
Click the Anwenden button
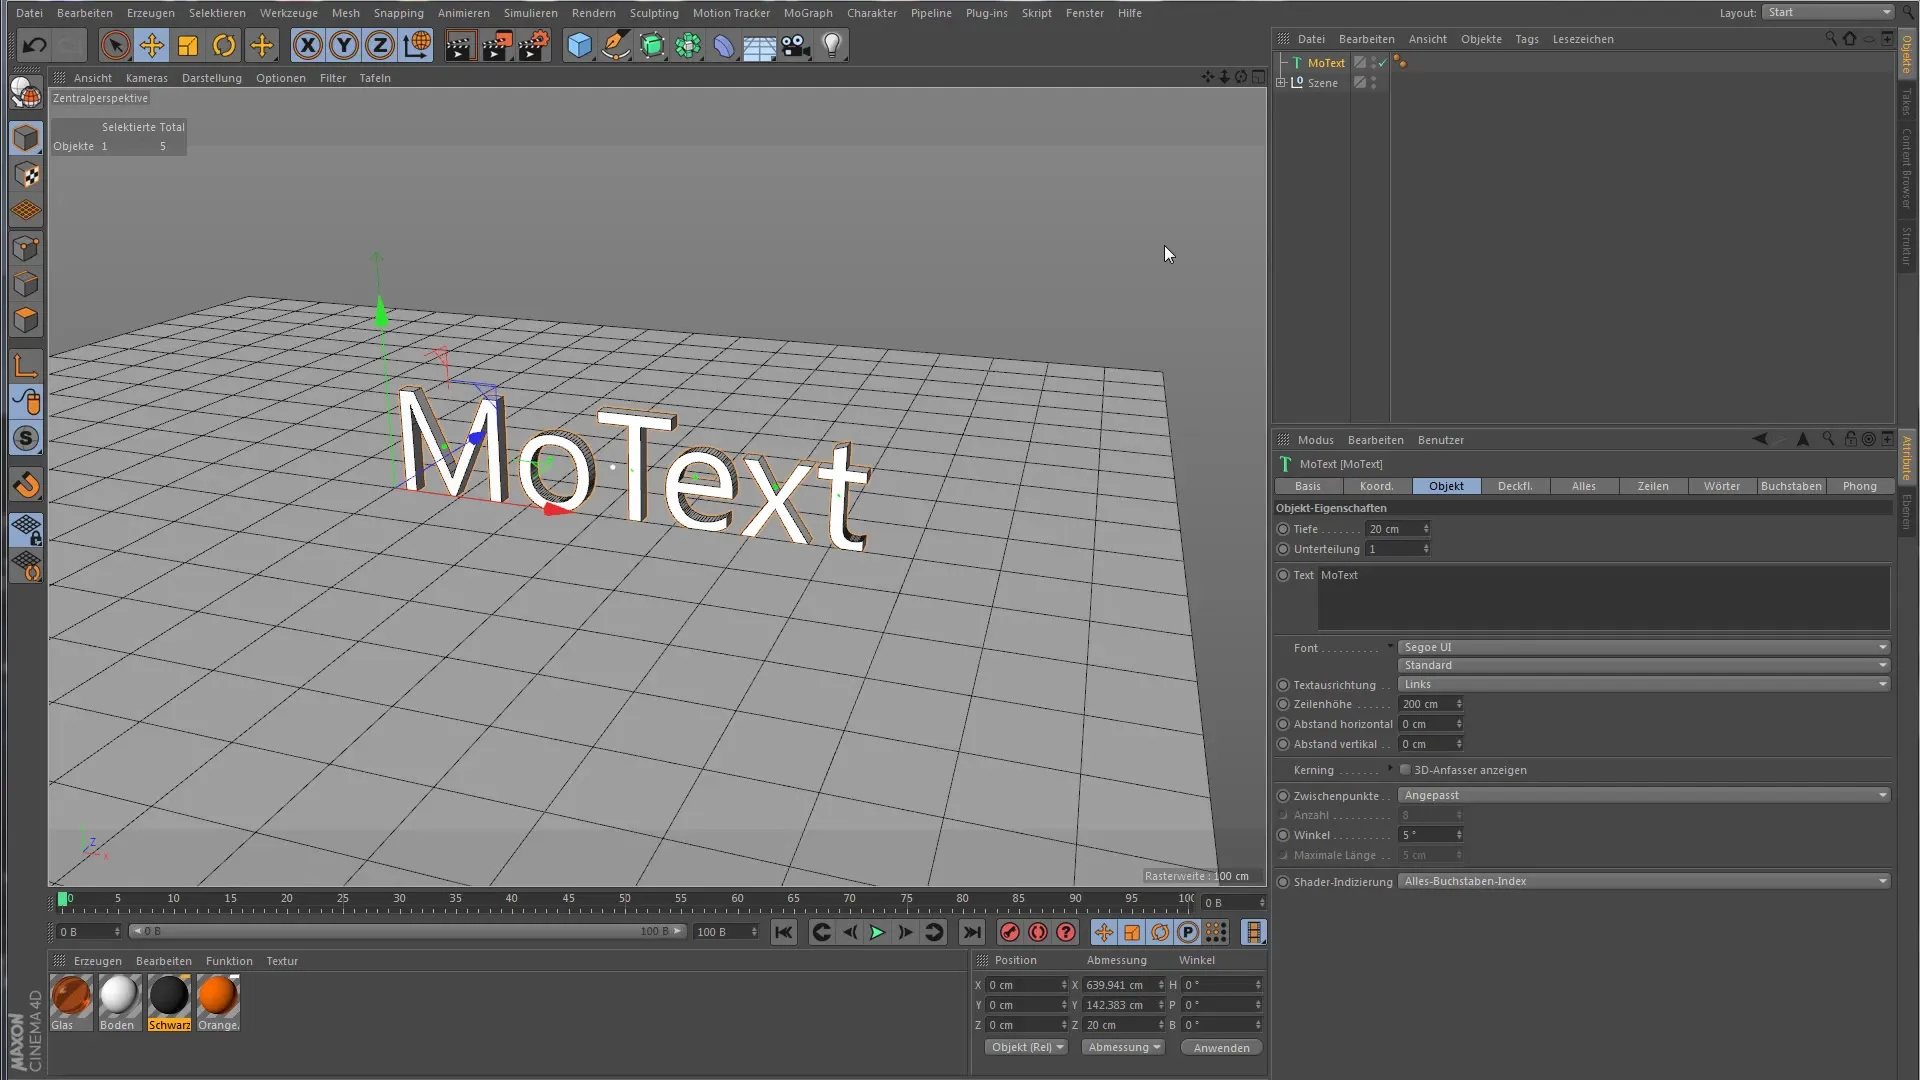pyautogui.click(x=1221, y=1047)
